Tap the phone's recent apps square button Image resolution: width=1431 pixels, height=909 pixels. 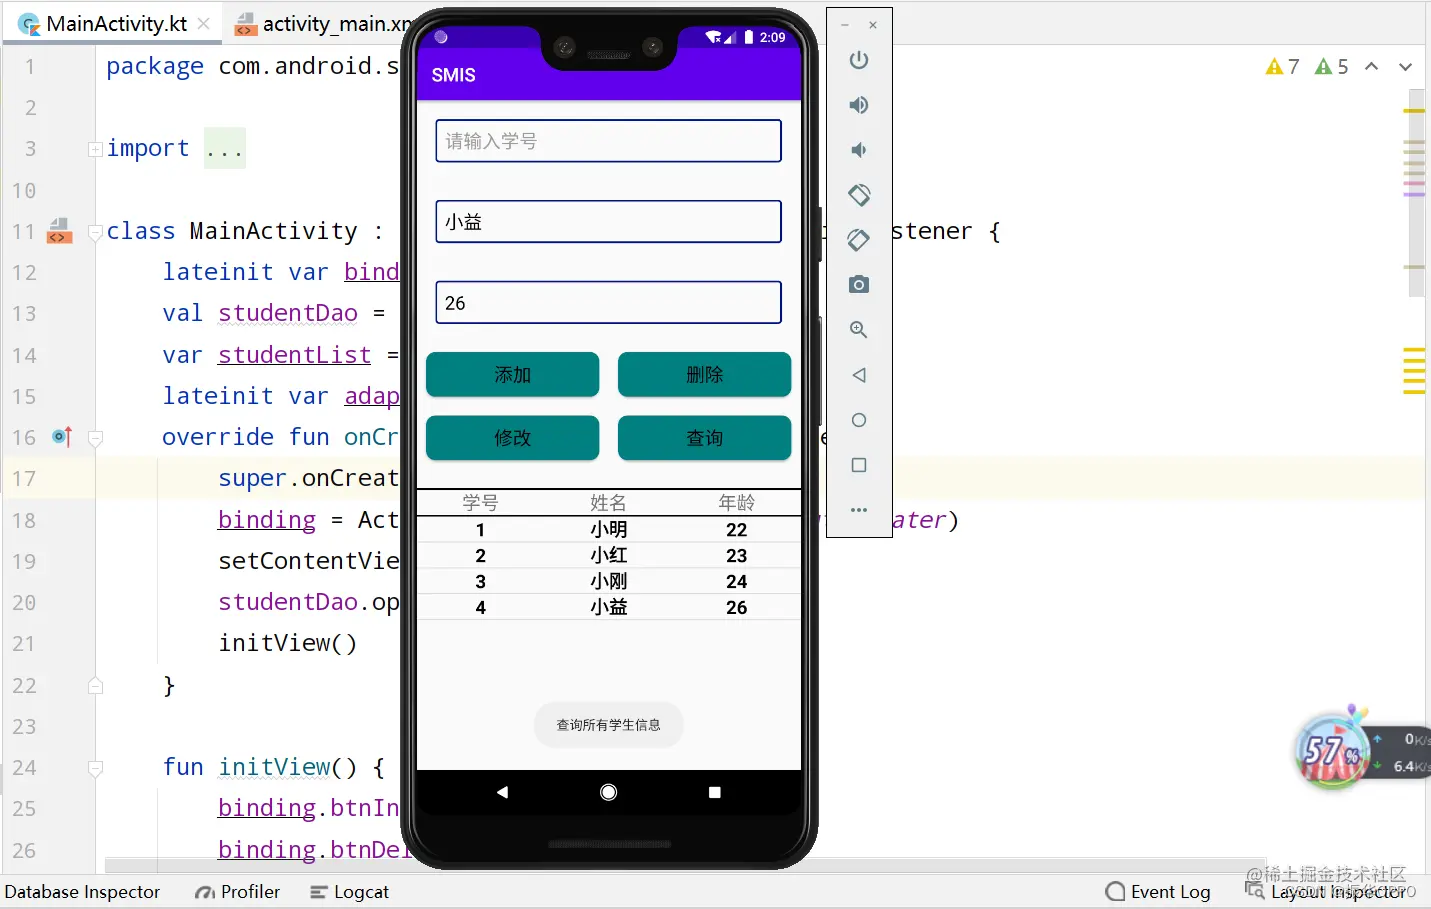coord(714,792)
